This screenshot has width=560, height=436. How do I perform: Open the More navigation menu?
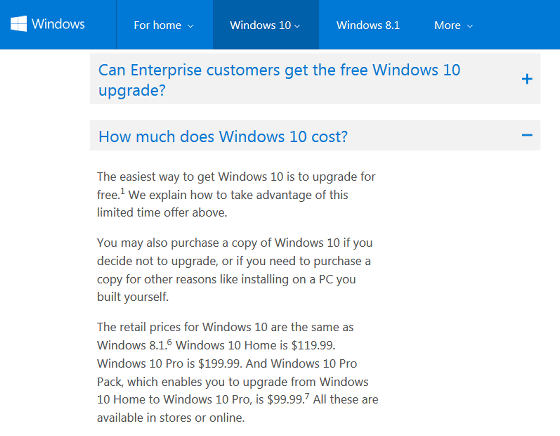coord(453,25)
